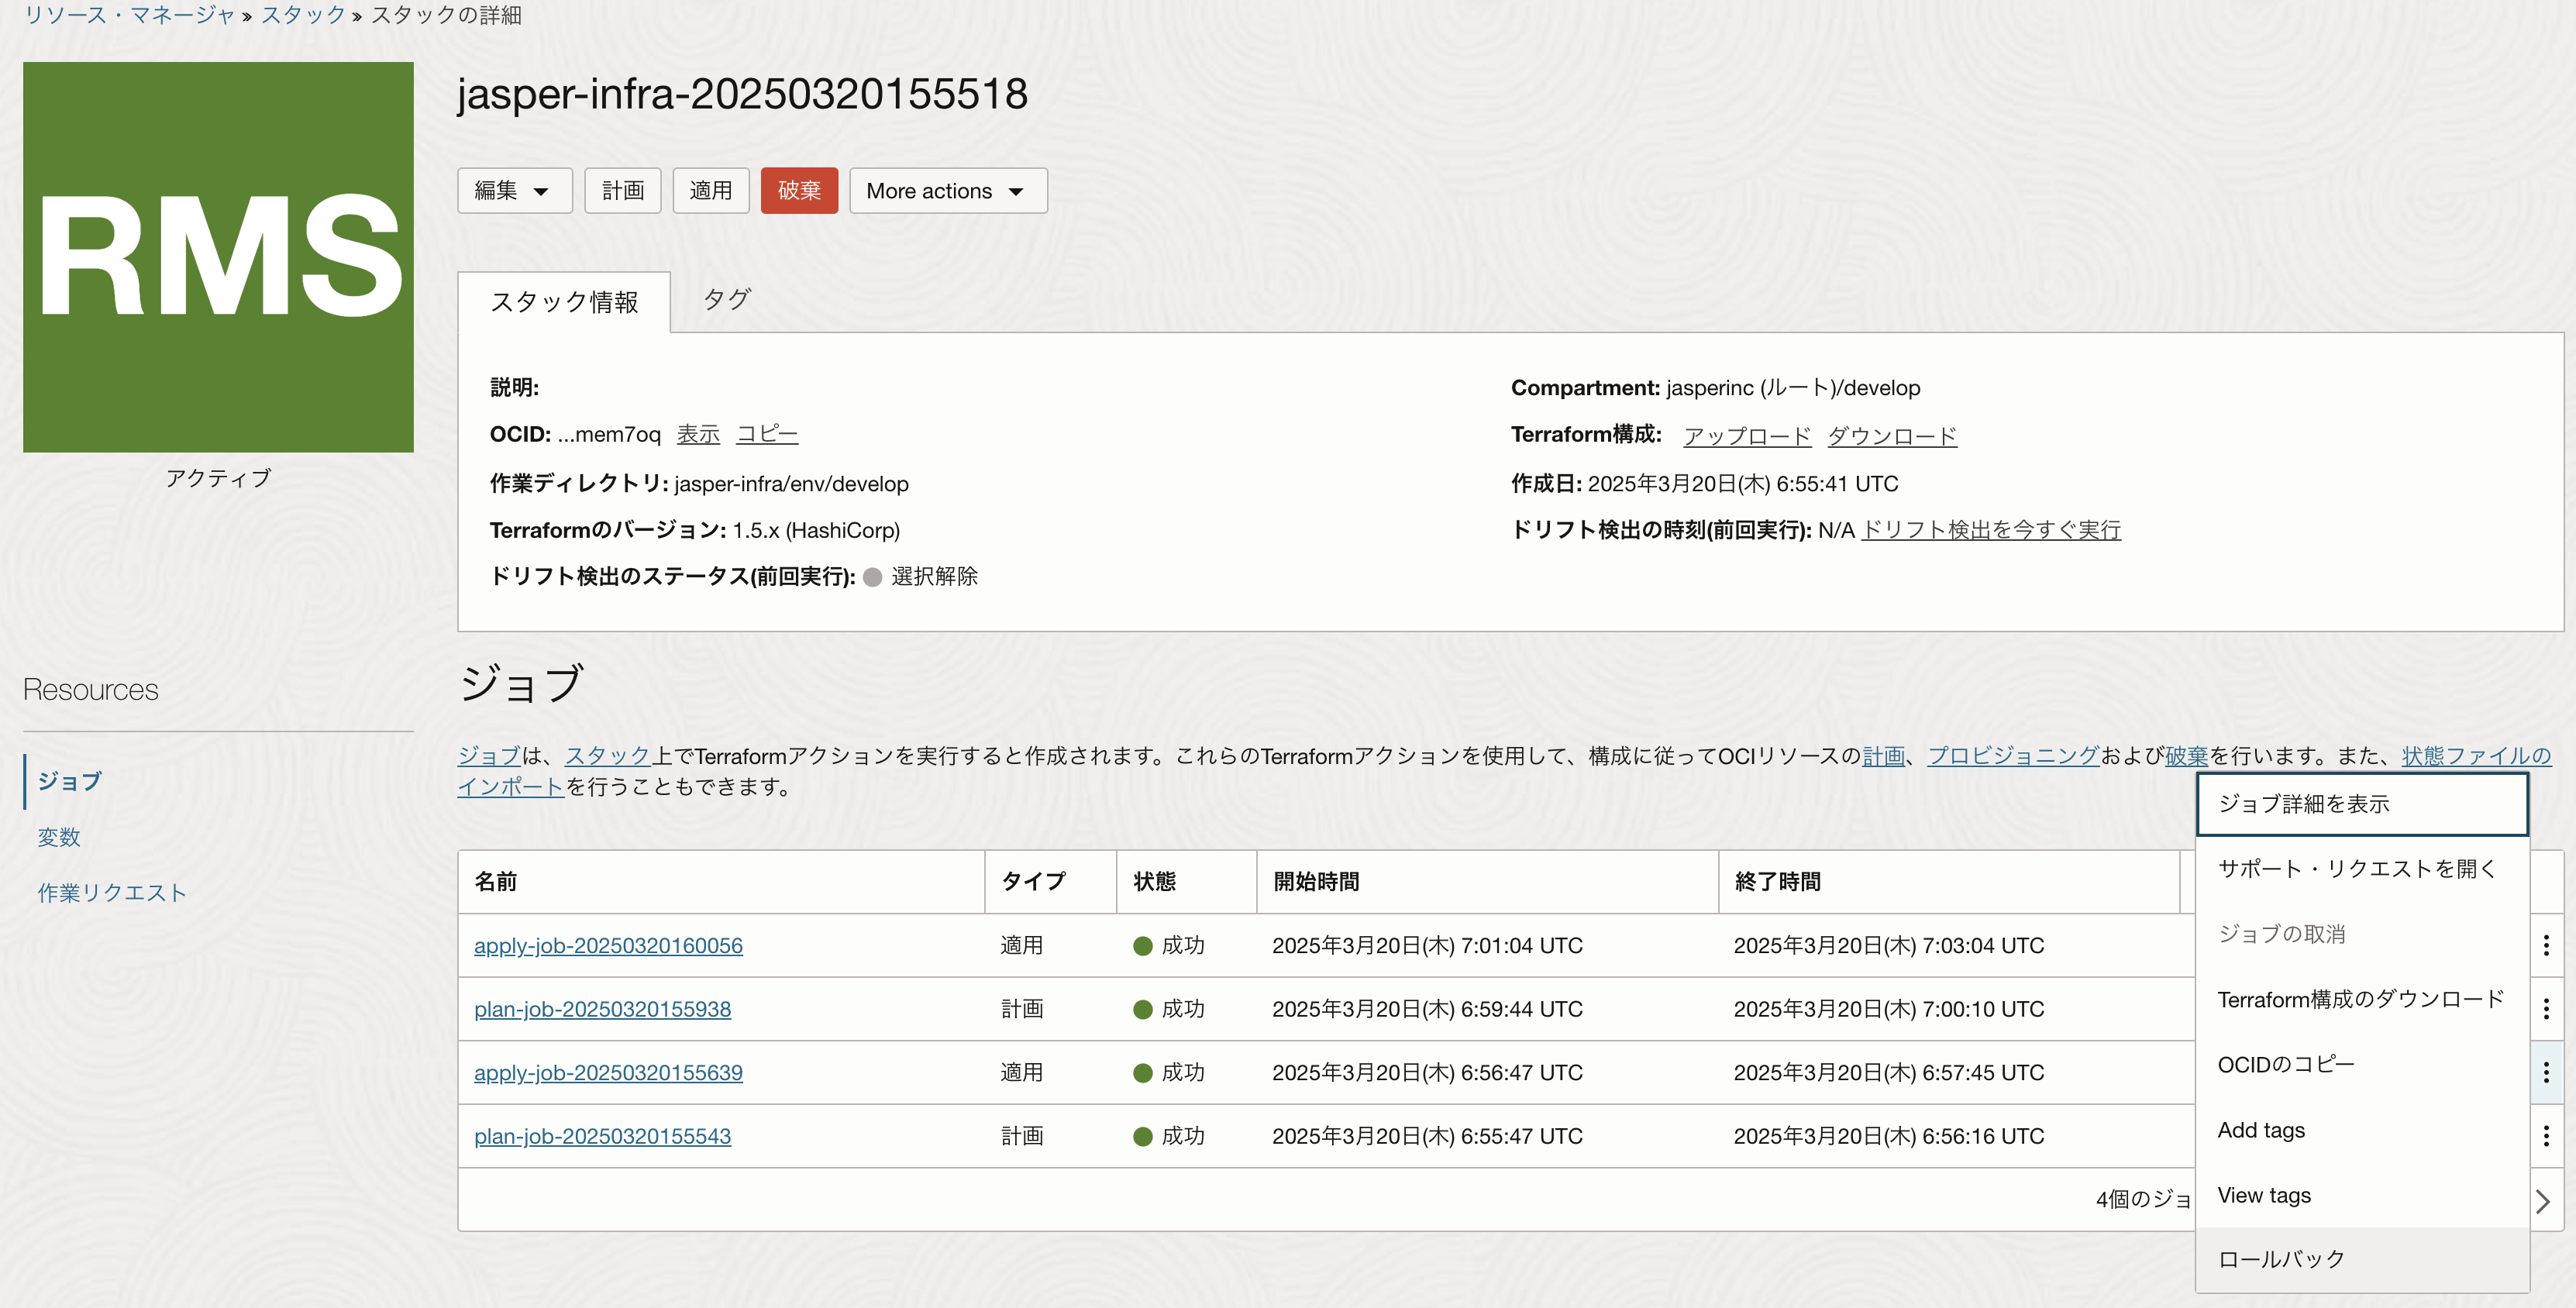Switch to the タグ tab

[726, 300]
